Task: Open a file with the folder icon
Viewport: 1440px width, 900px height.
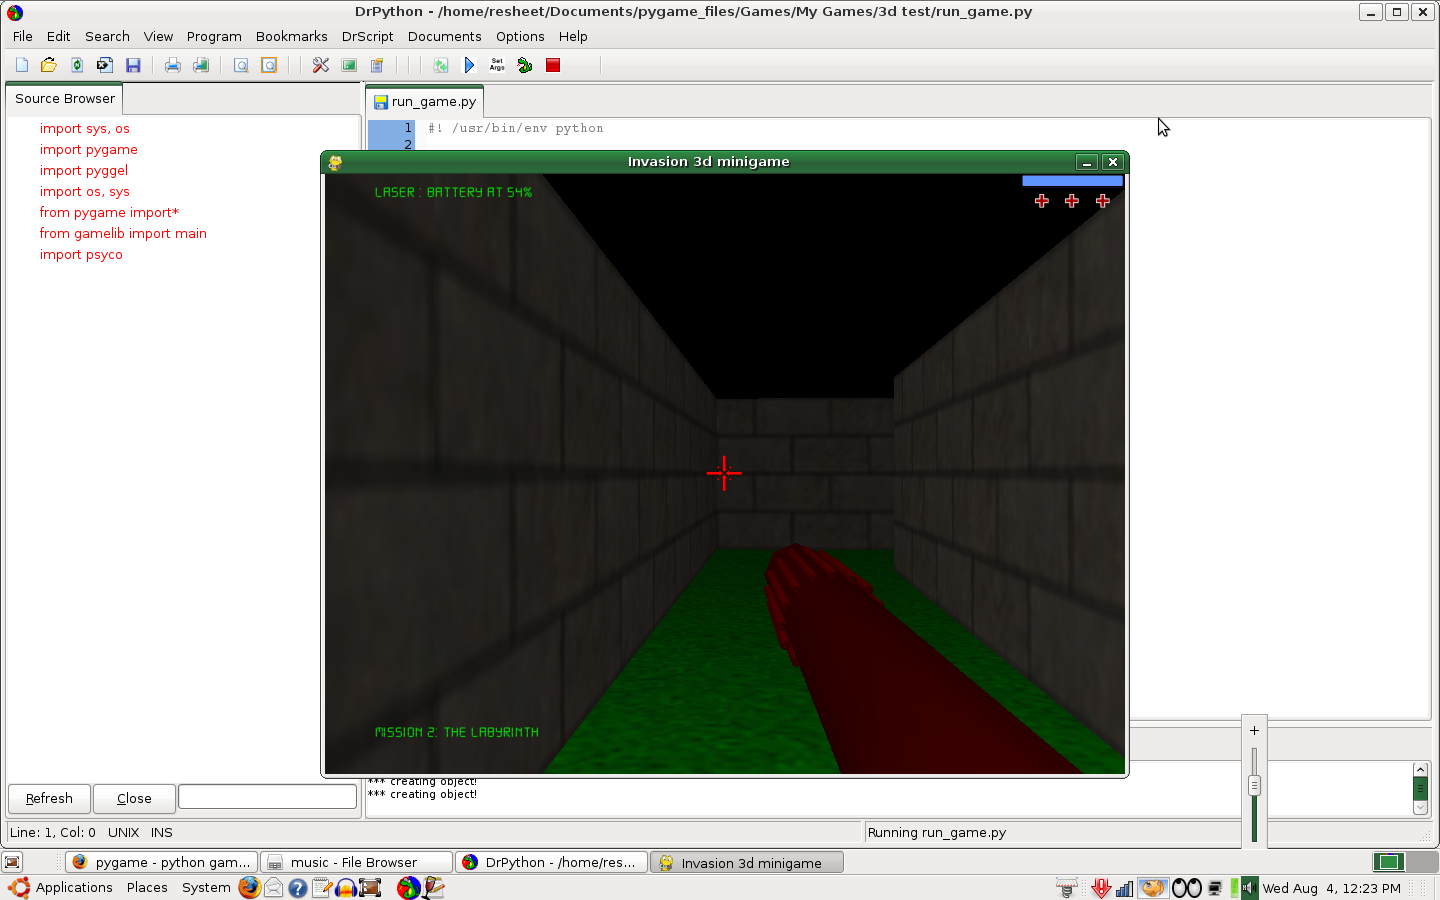Action: (49, 65)
